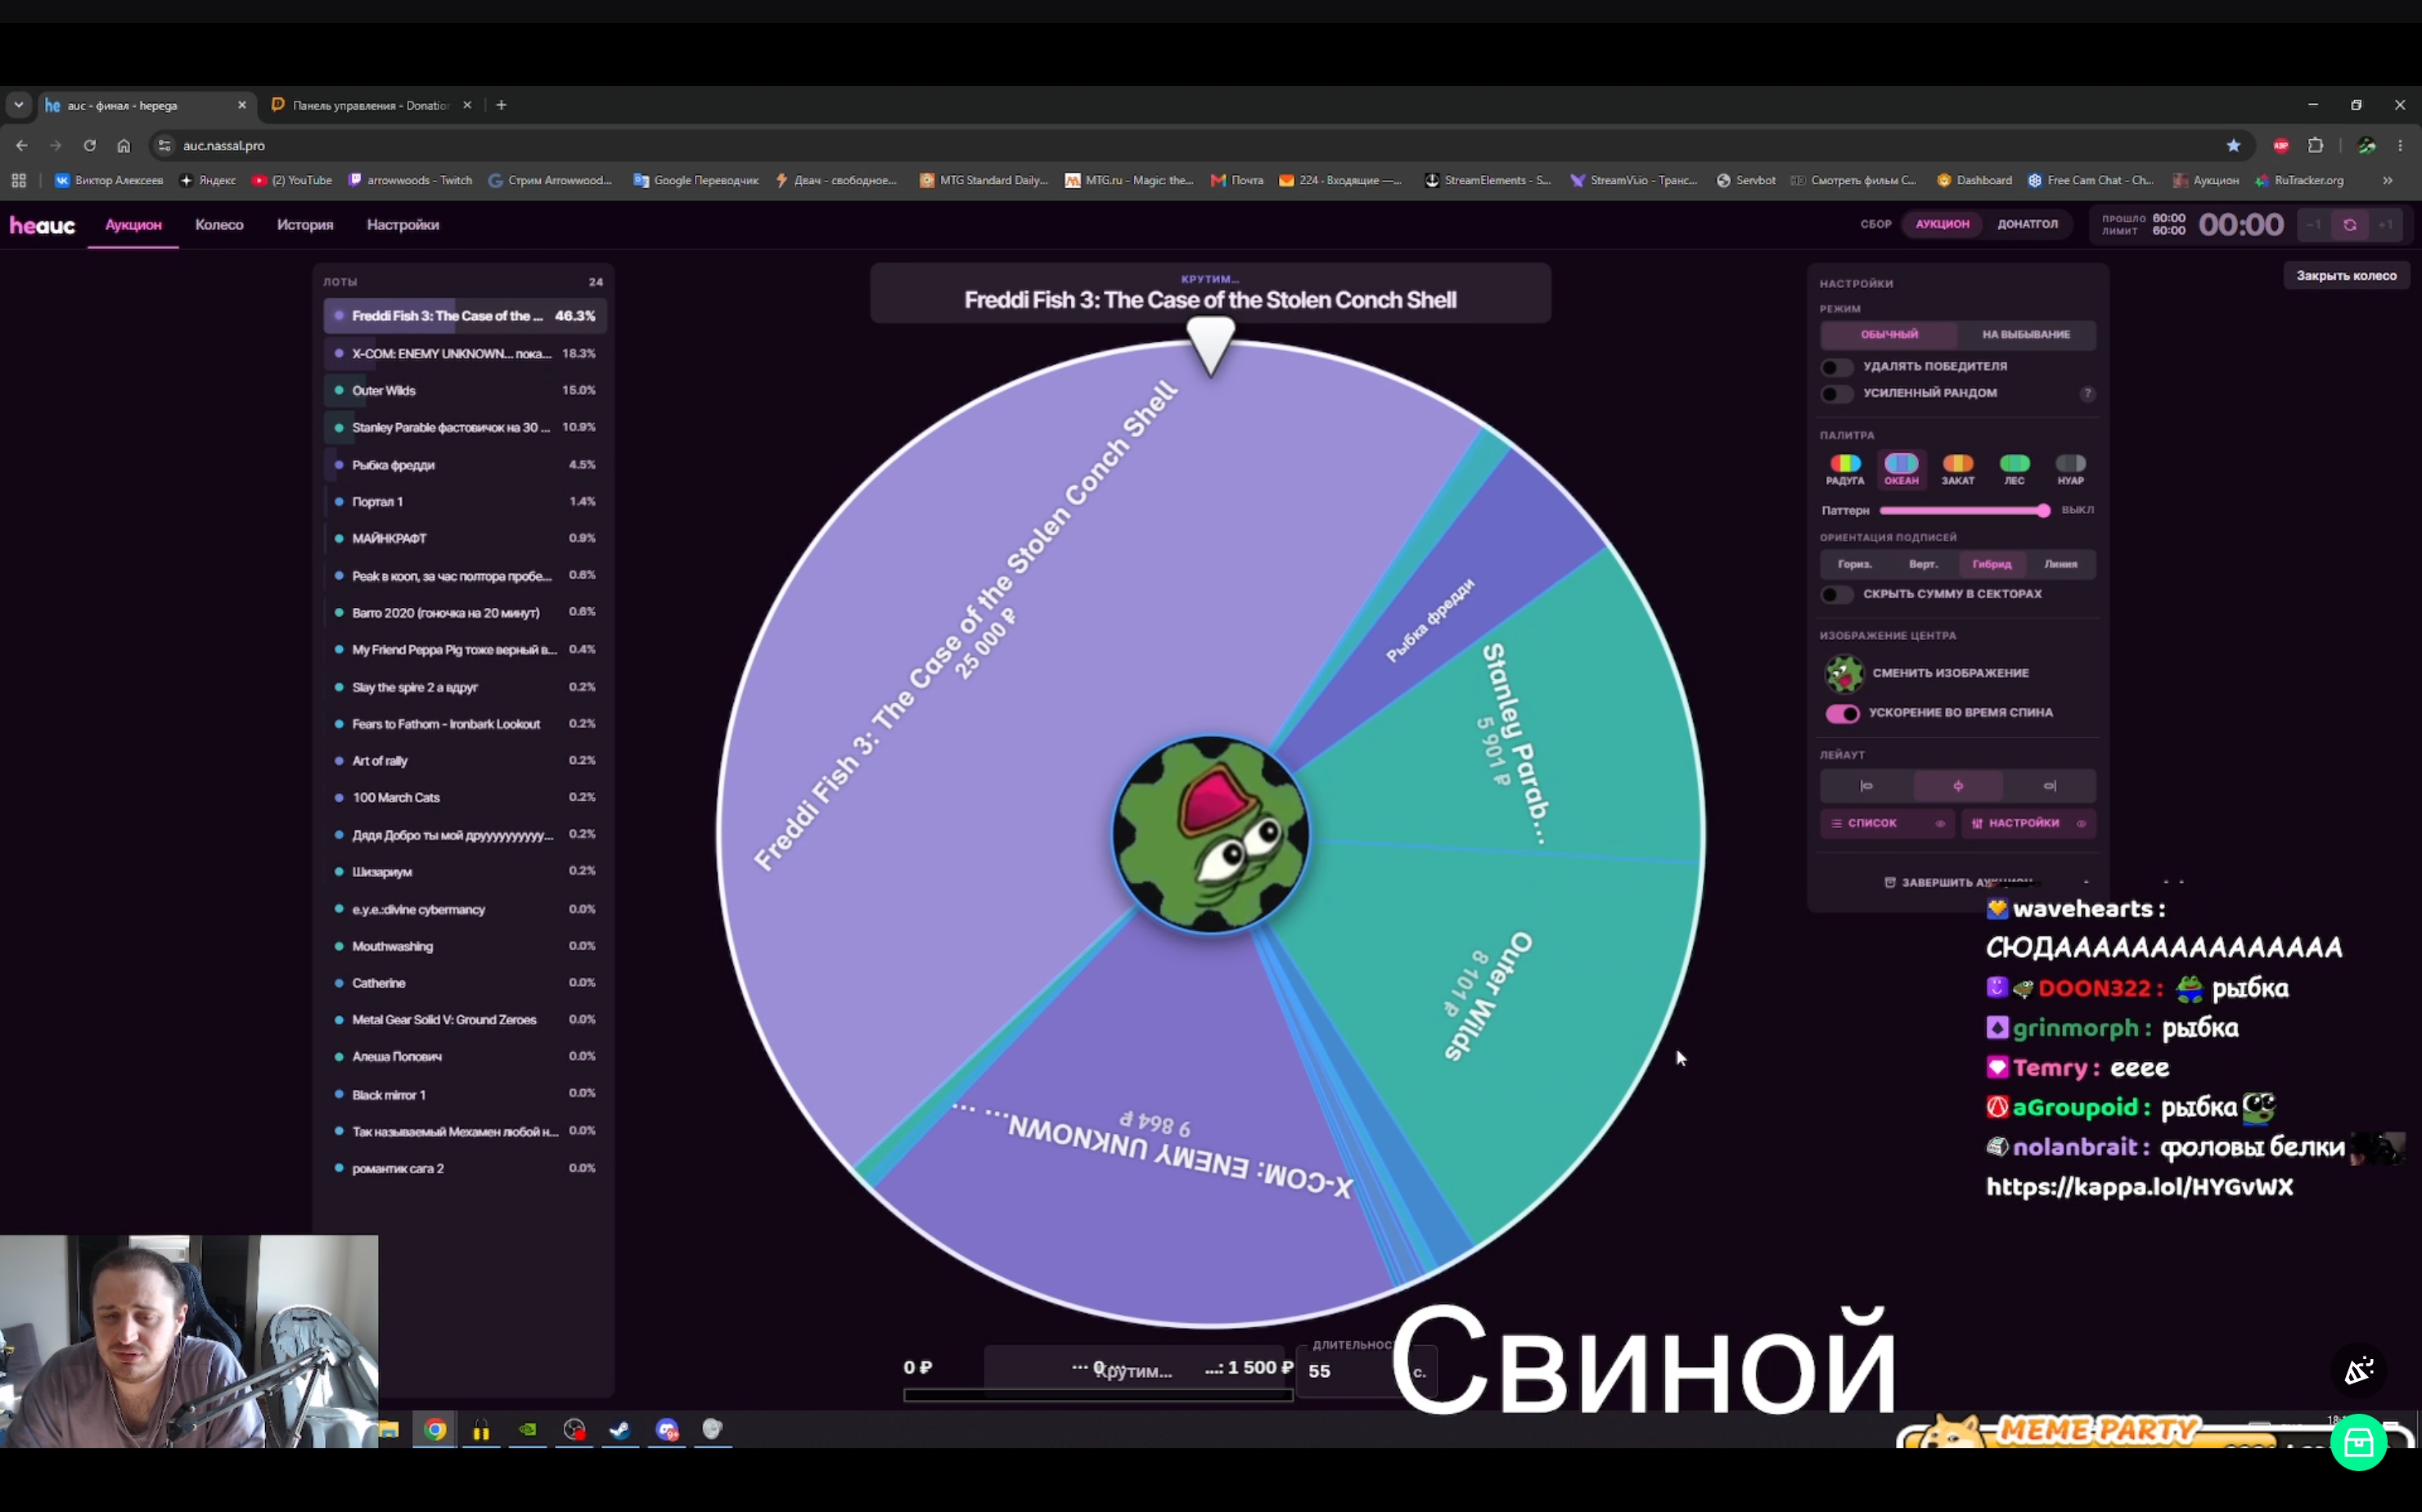Open the Аукцион navigation tab
This screenshot has height=1512, width=2422.
coord(133,225)
